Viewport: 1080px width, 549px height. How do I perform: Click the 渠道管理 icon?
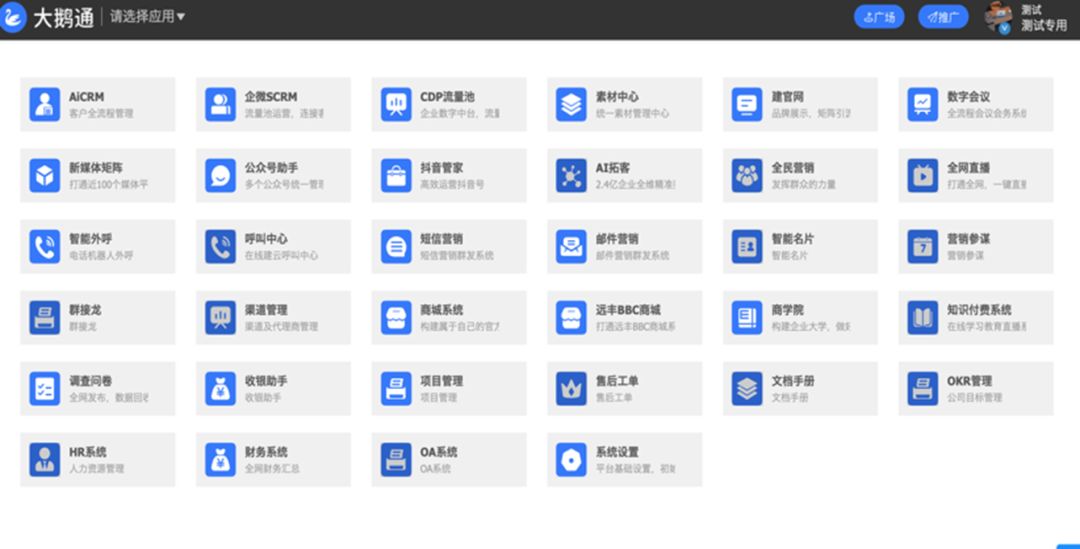click(x=220, y=318)
